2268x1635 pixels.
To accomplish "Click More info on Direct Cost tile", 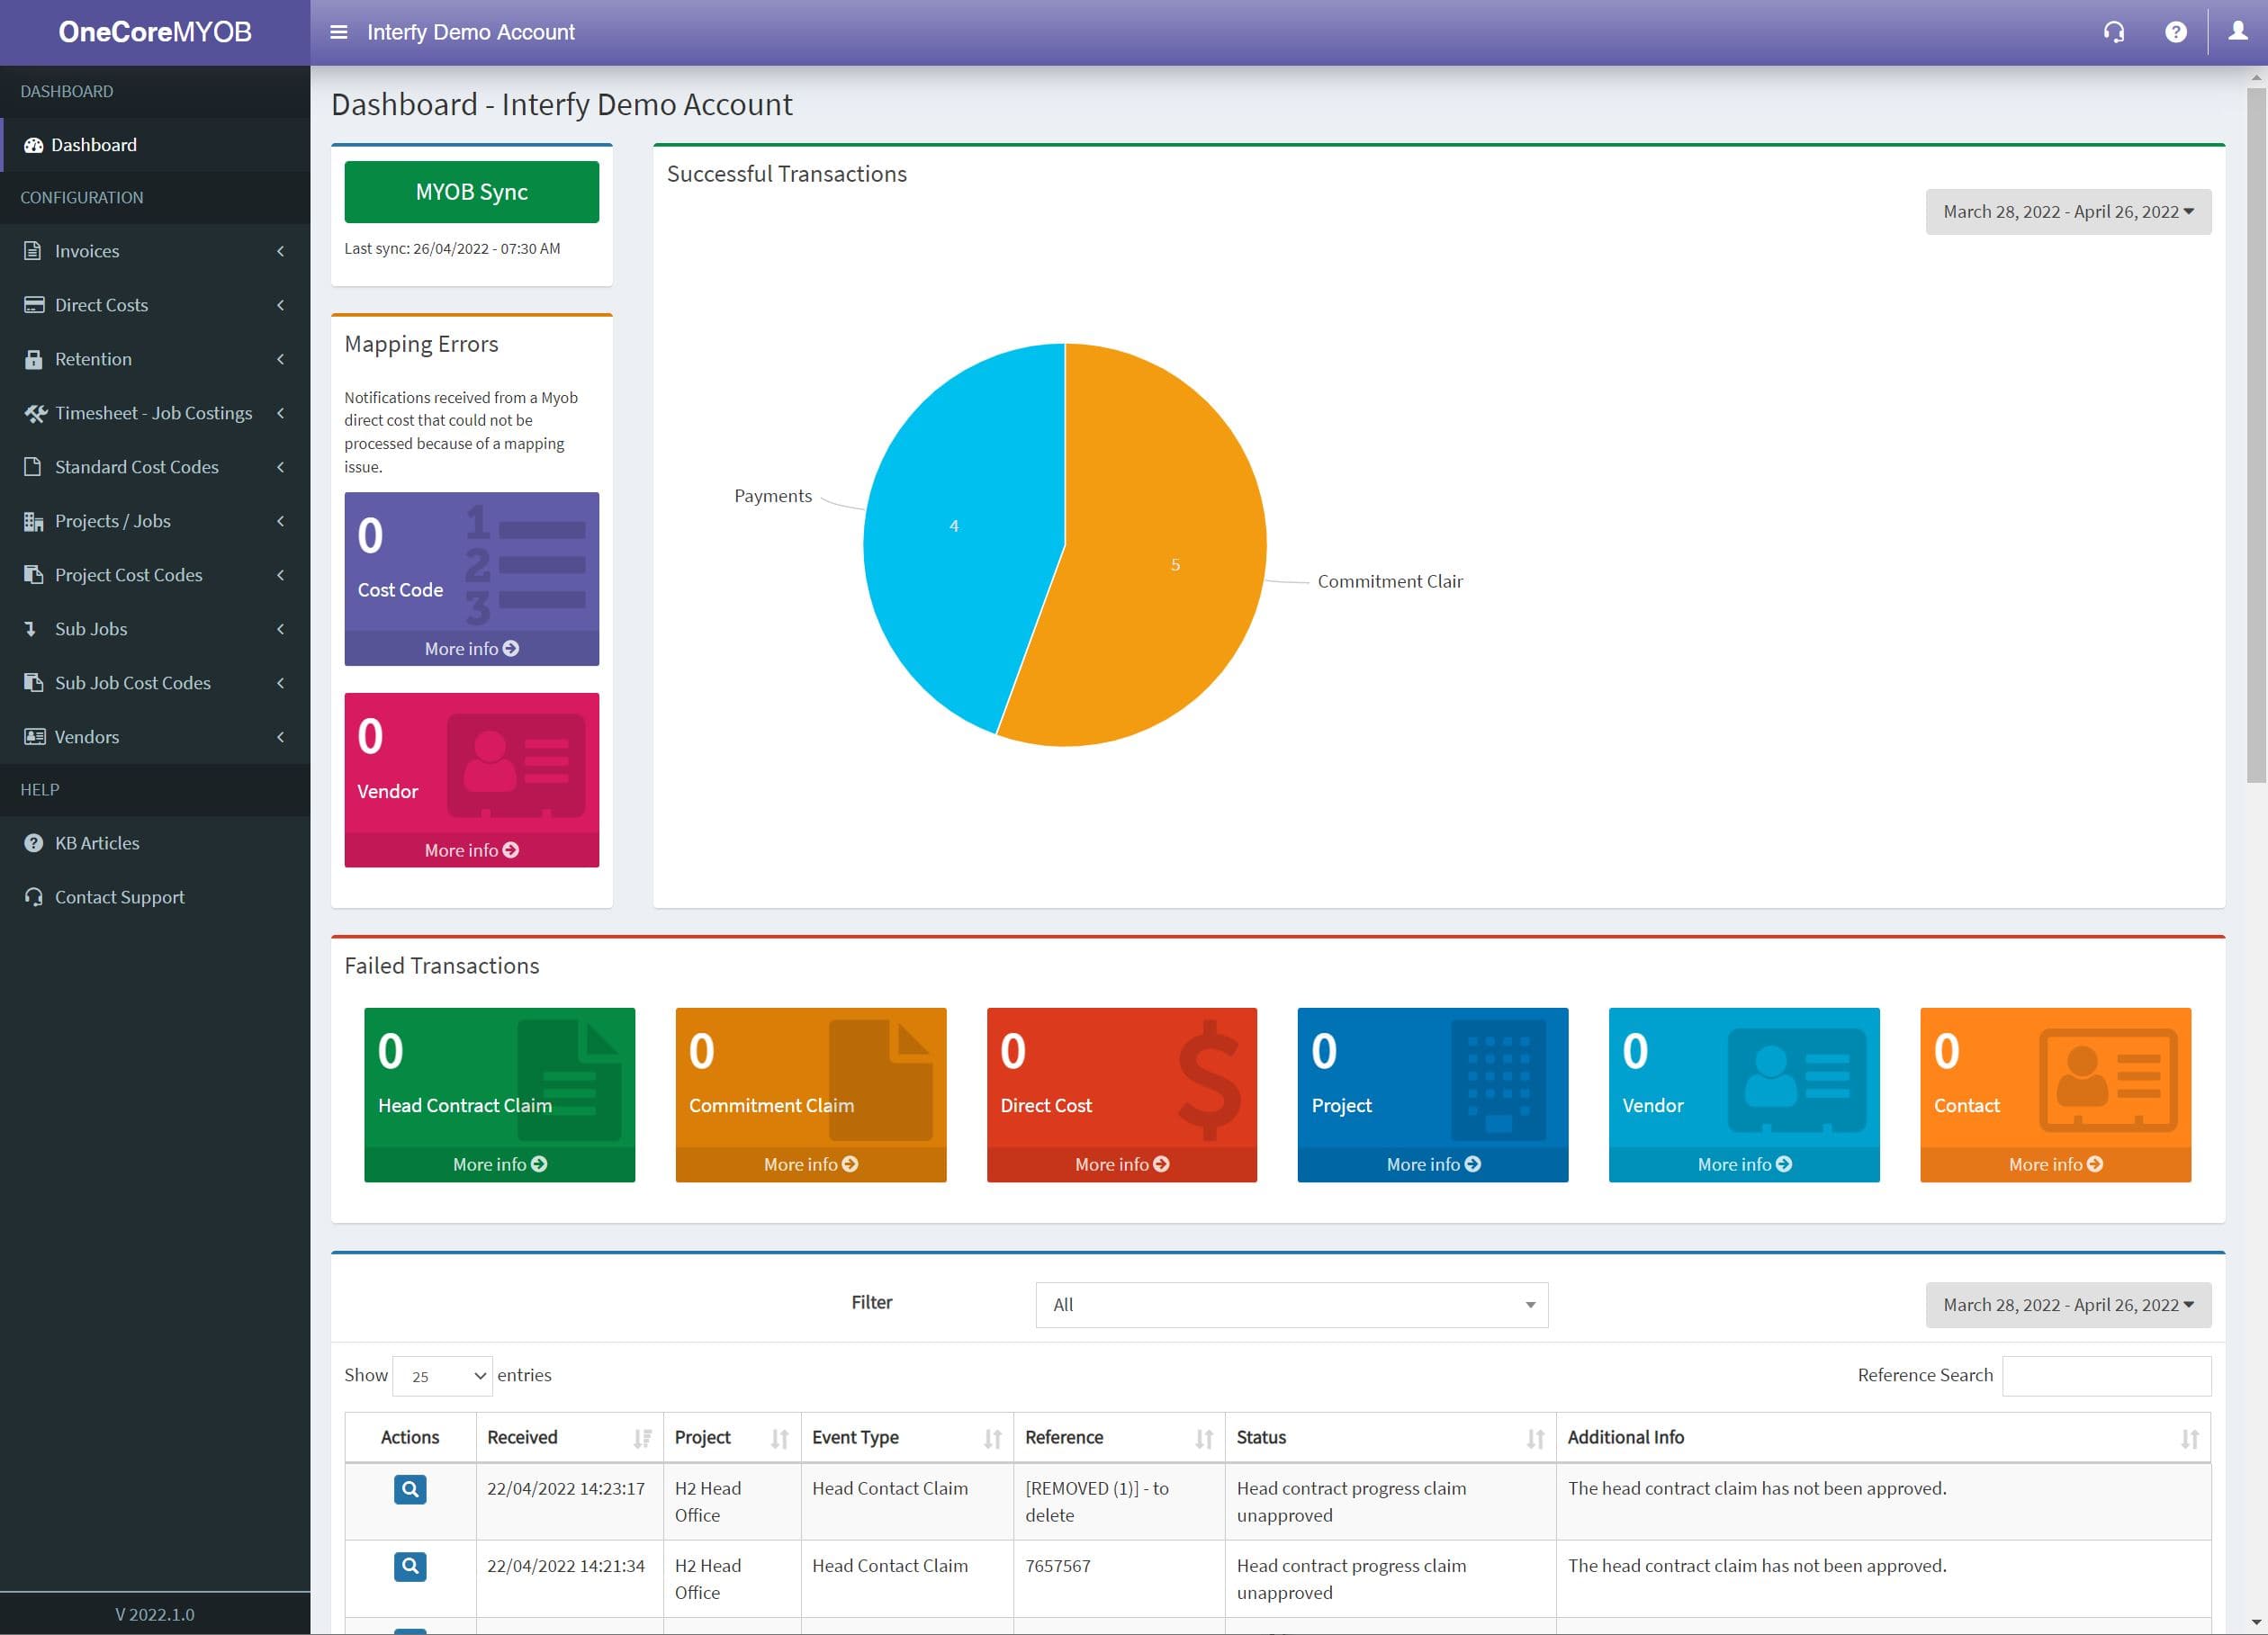I will point(1121,1164).
